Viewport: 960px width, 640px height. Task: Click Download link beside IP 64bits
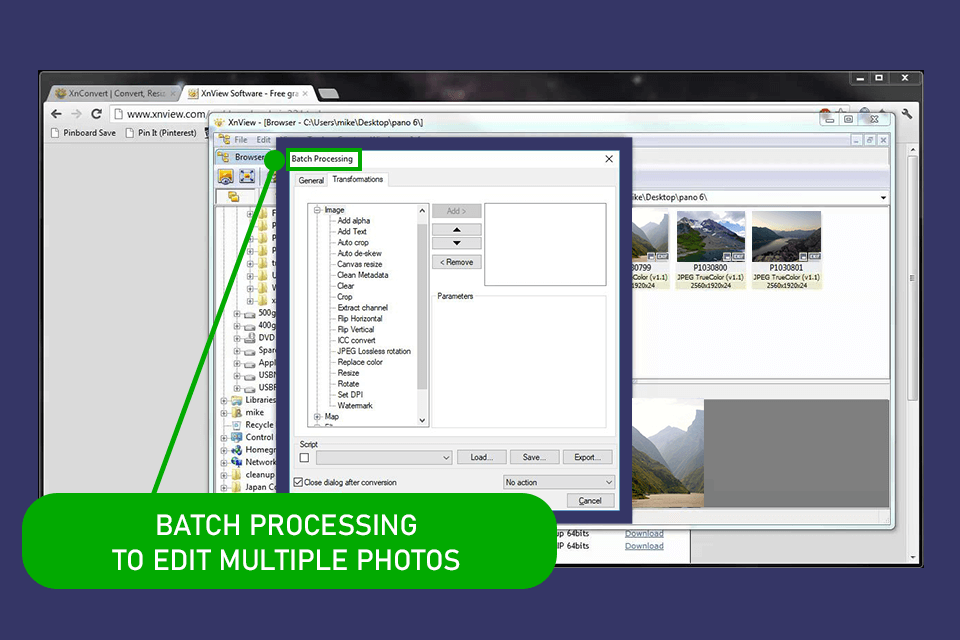point(644,546)
